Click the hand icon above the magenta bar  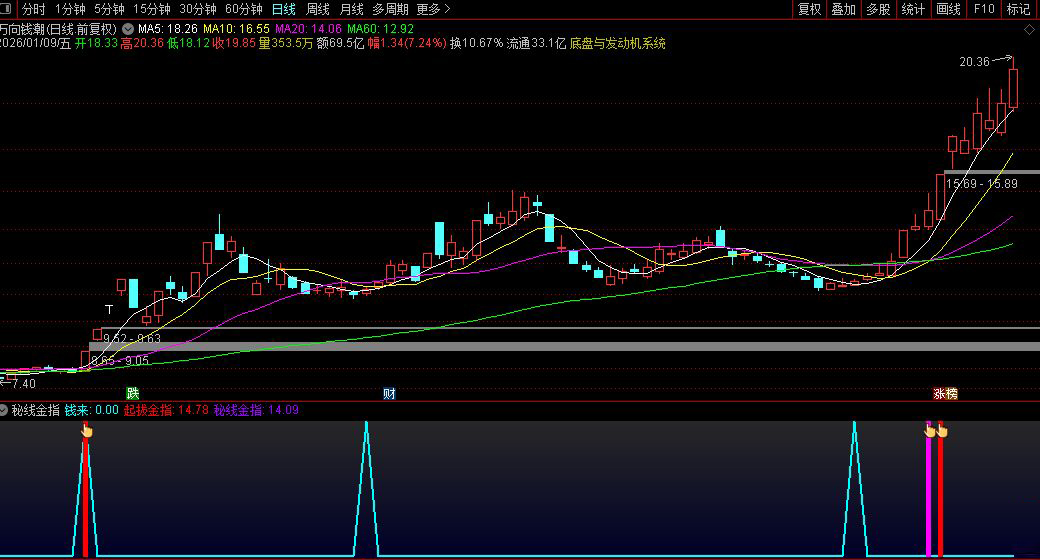point(929,431)
